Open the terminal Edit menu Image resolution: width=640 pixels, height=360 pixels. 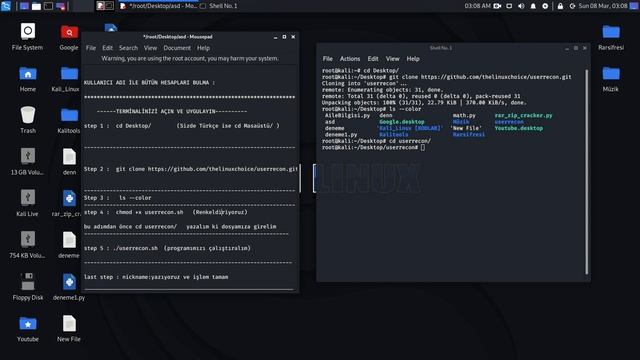click(x=373, y=59)
